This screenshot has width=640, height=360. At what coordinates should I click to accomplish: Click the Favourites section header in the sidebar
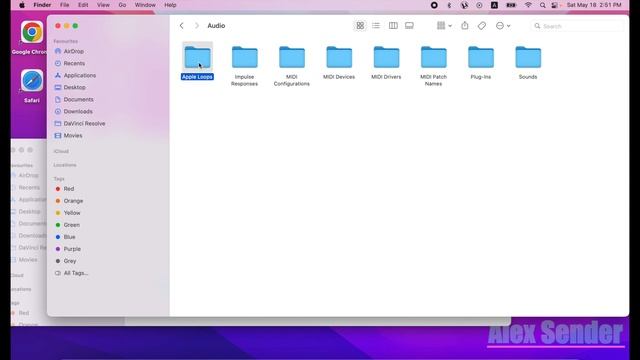coord(65,41)
